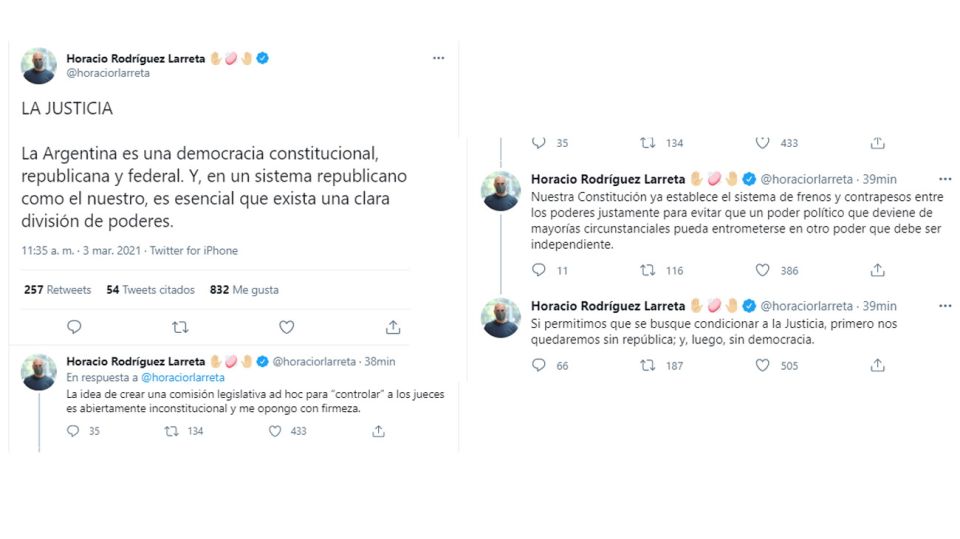Like the tweet showing 505 likes

pos(763,365)
